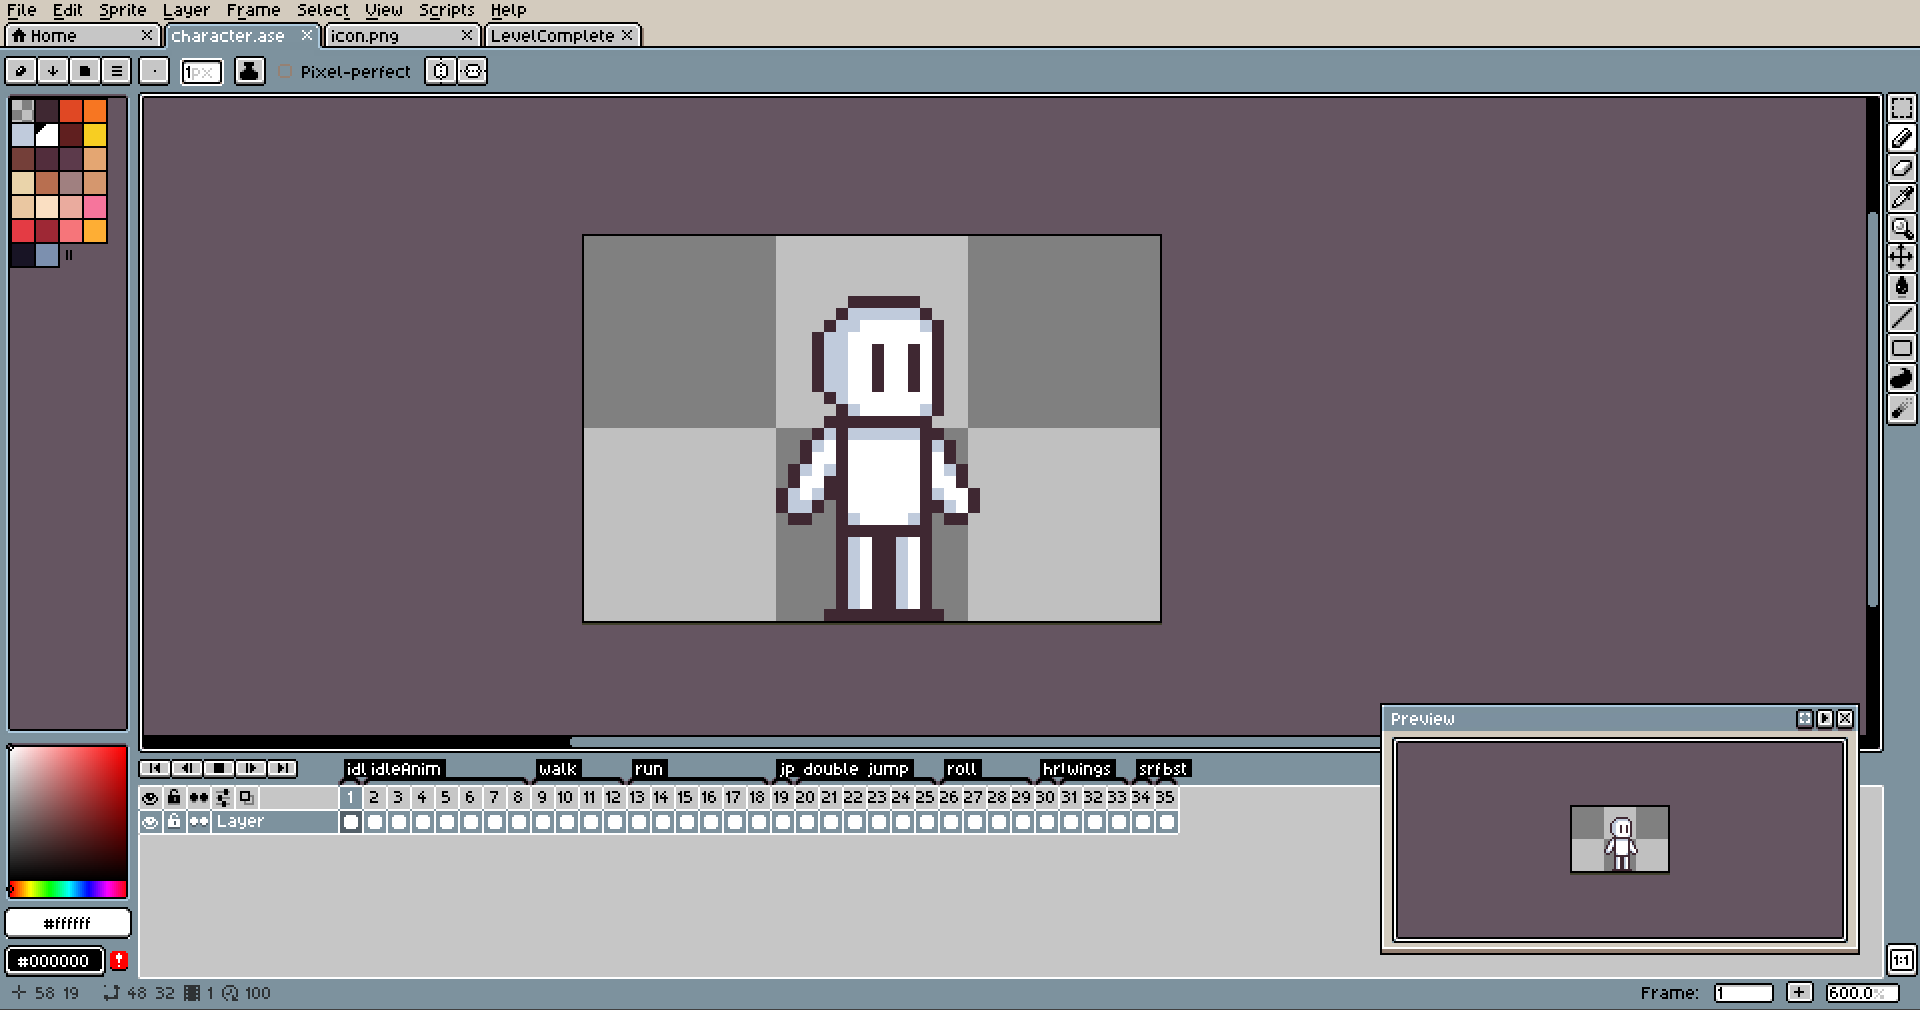Select the Line tool
The image size is (1920, 1010).
point(1901,318)
